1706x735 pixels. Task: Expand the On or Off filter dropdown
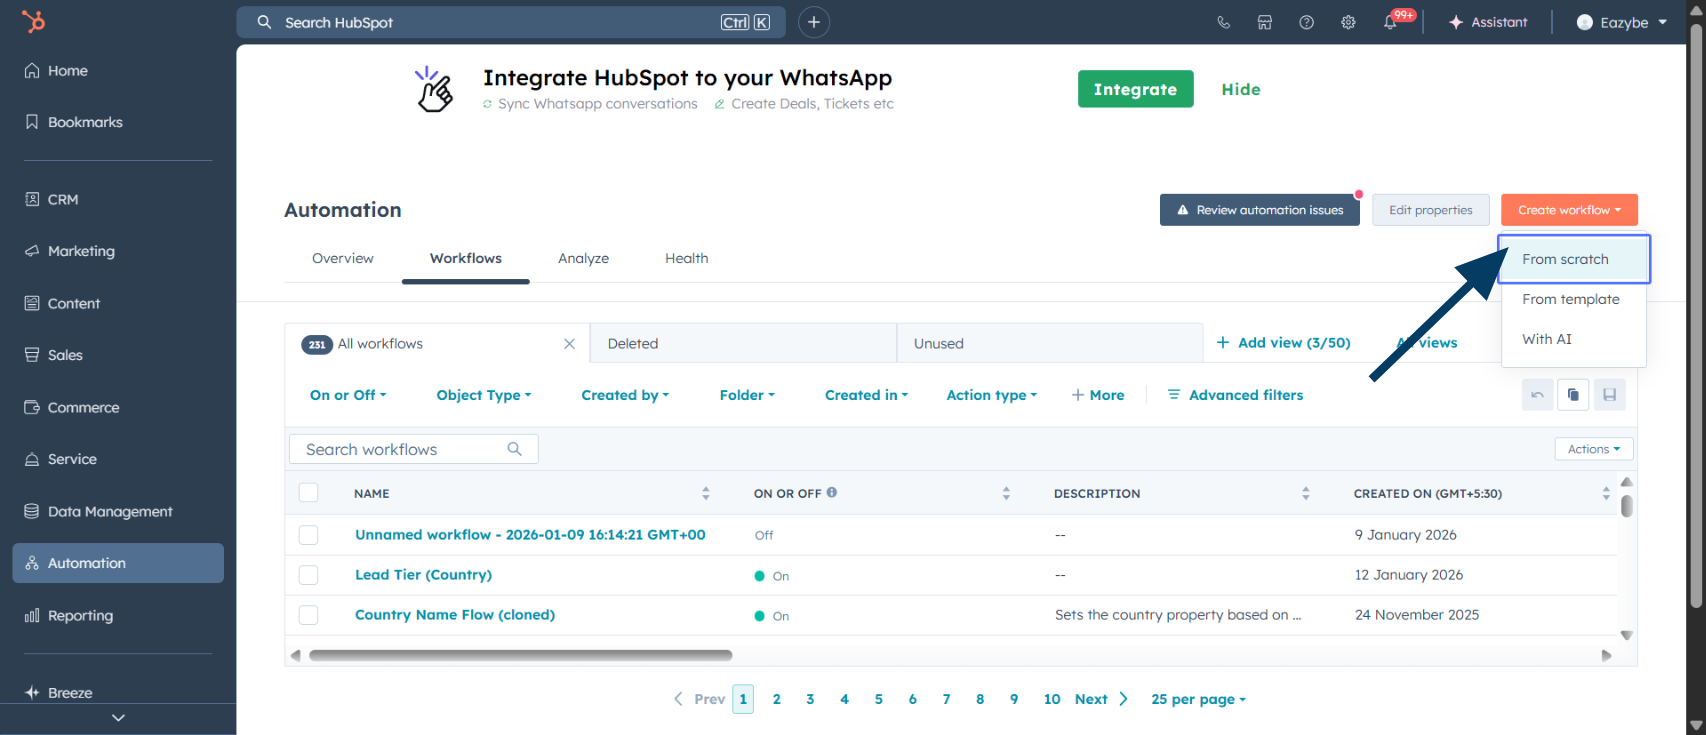[348, 395]
